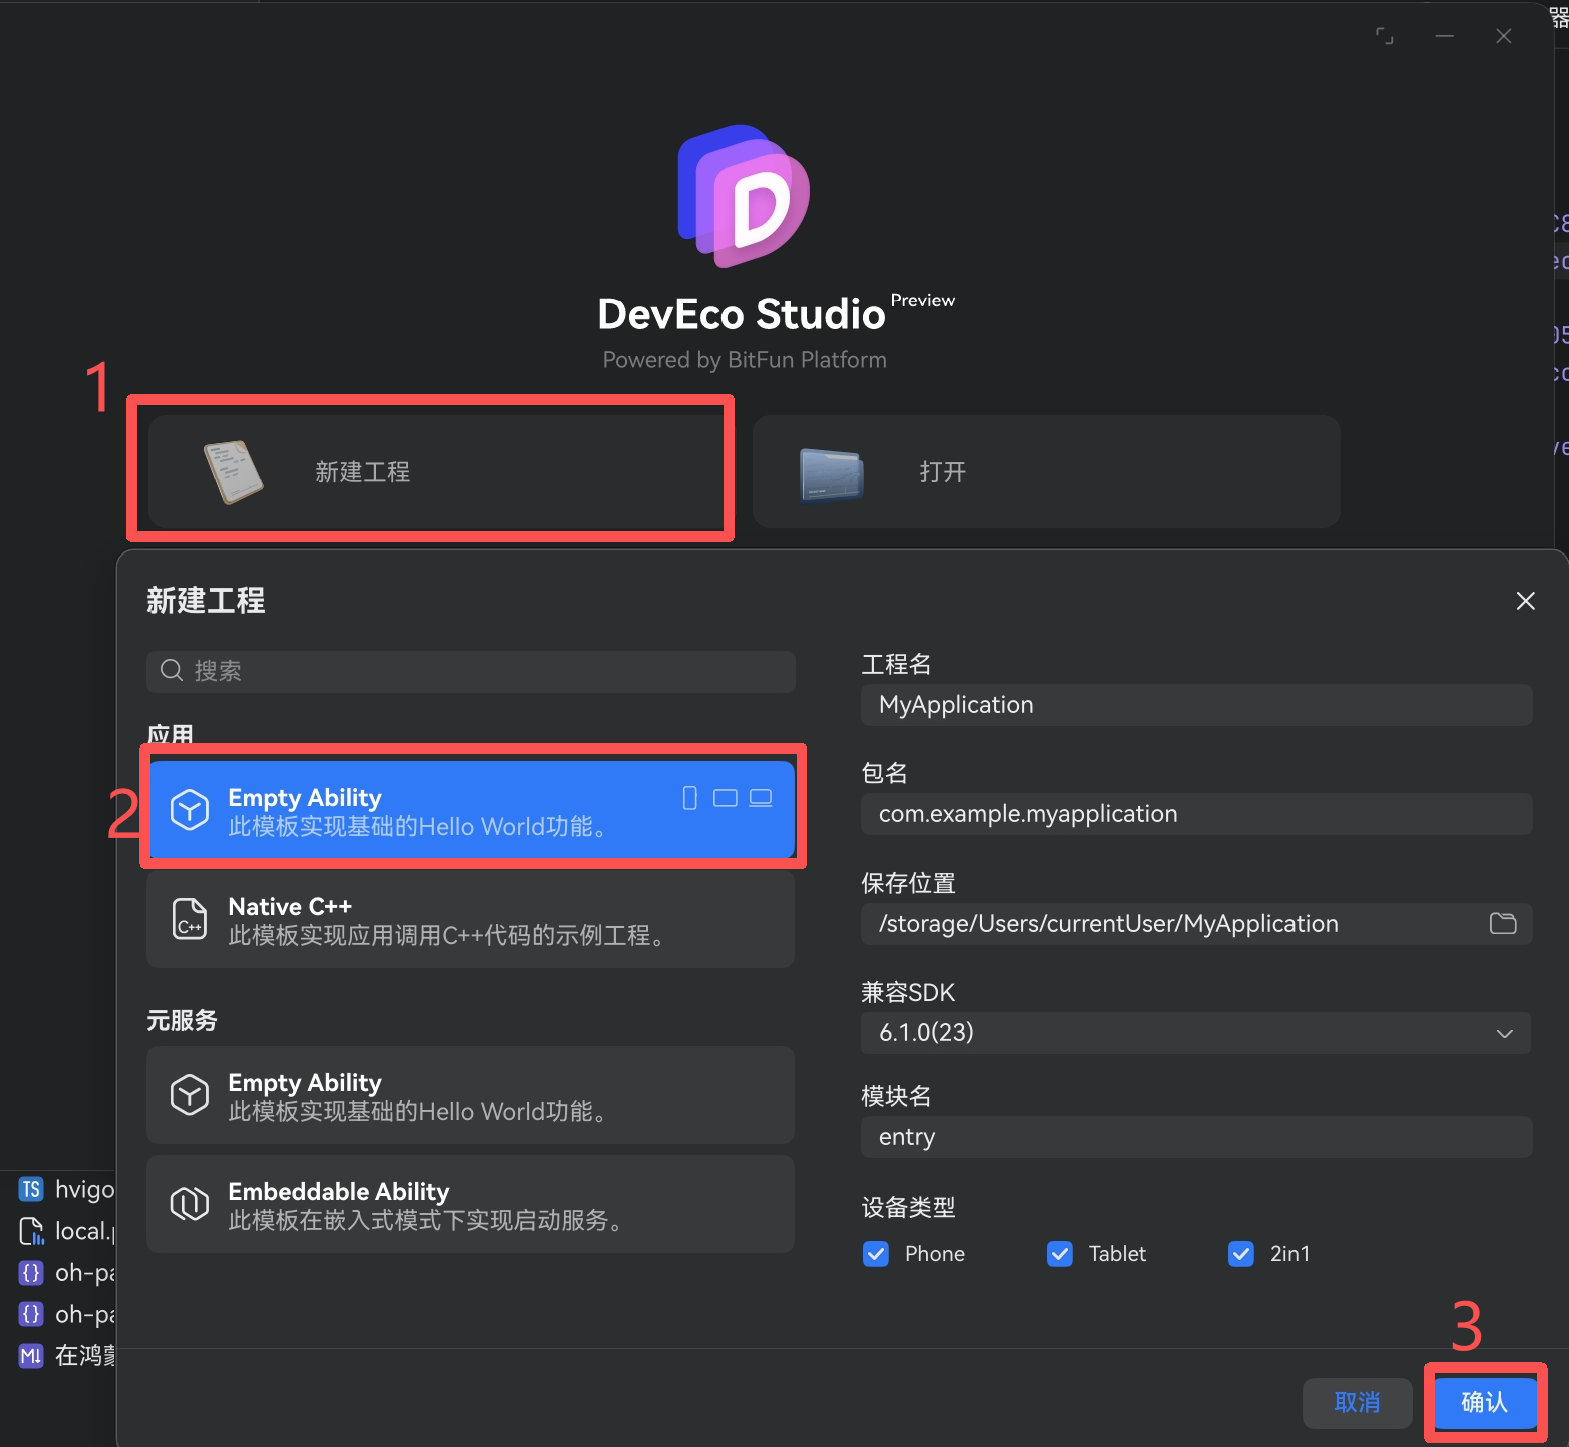The width and height of the screenshot is (1569, 1447).
Task: Click the TS file icon beside hvigo
Action: (31, 1189)
